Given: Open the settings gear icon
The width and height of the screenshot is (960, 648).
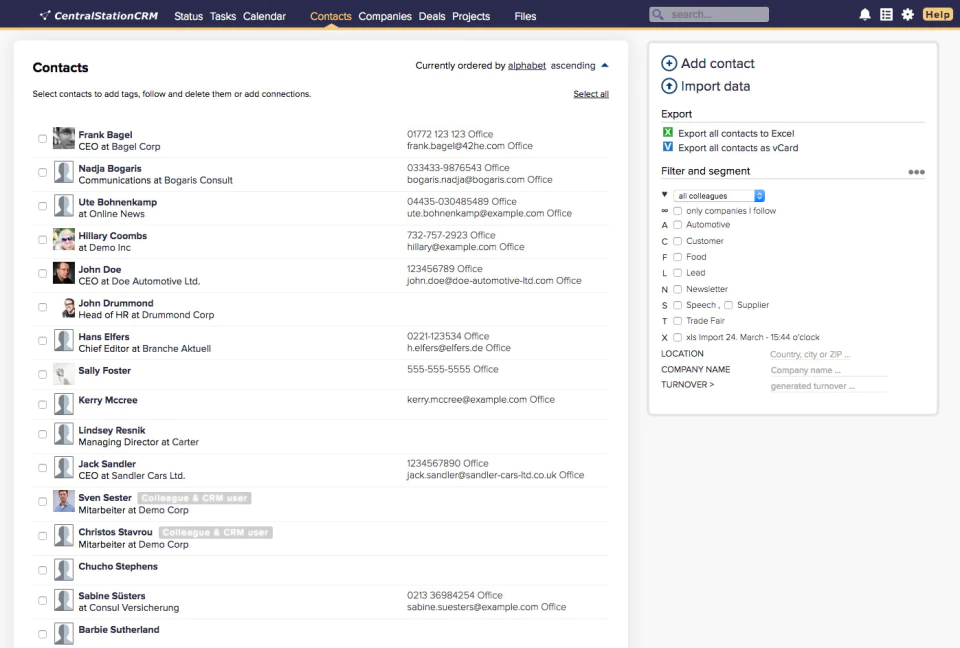Looking at the screenshot, I should click(x=907, y=14).
